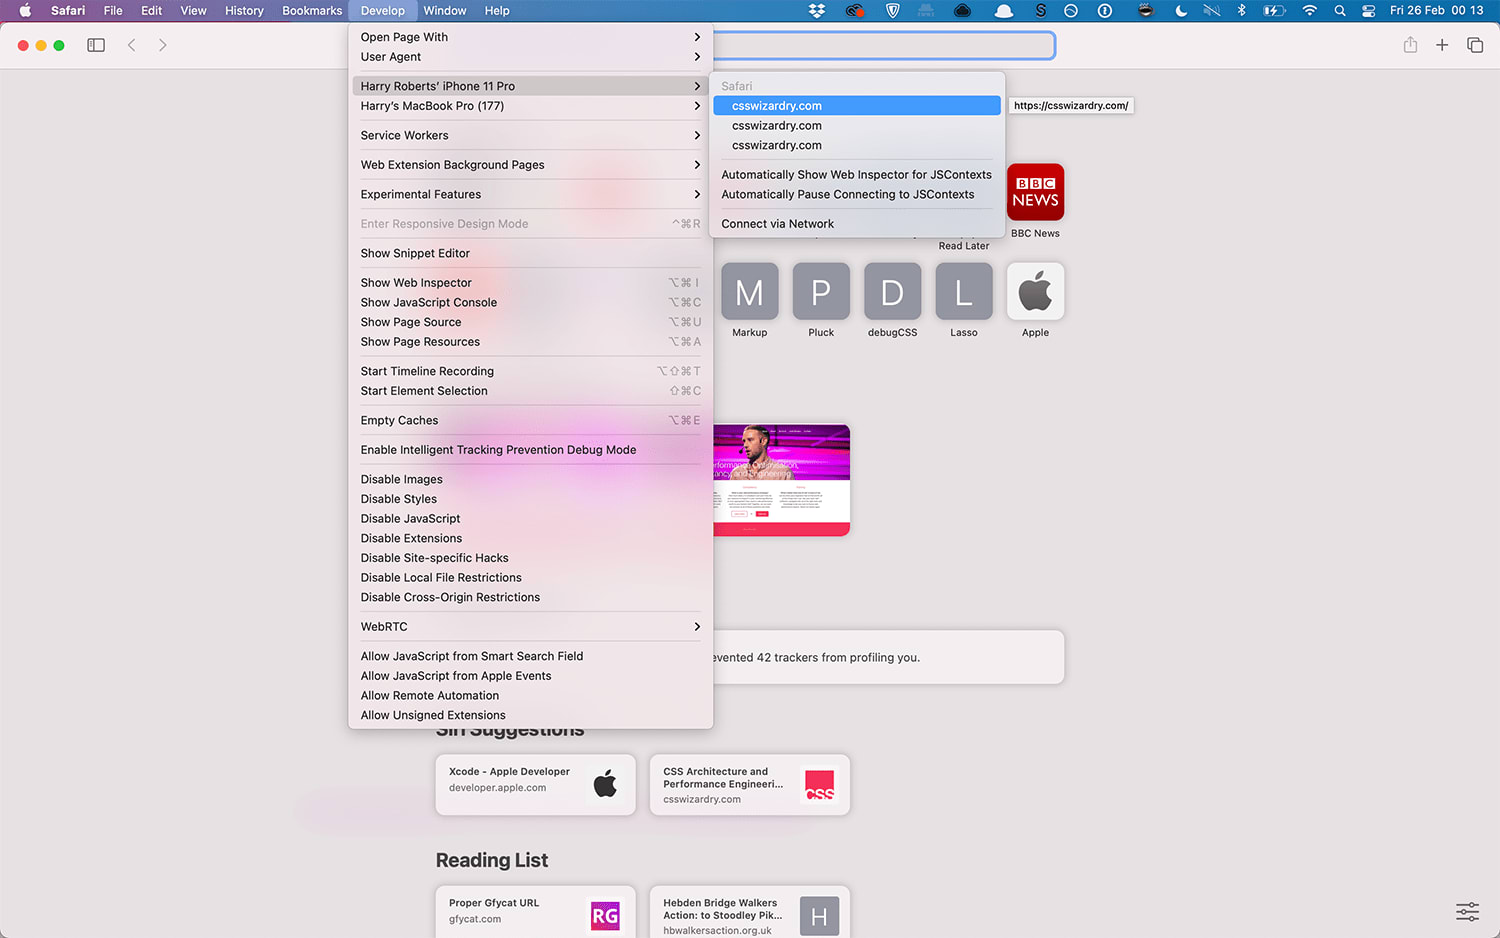Open the Pluck favourite icon
1500x938 pixels.
click(x=821, y=291)
